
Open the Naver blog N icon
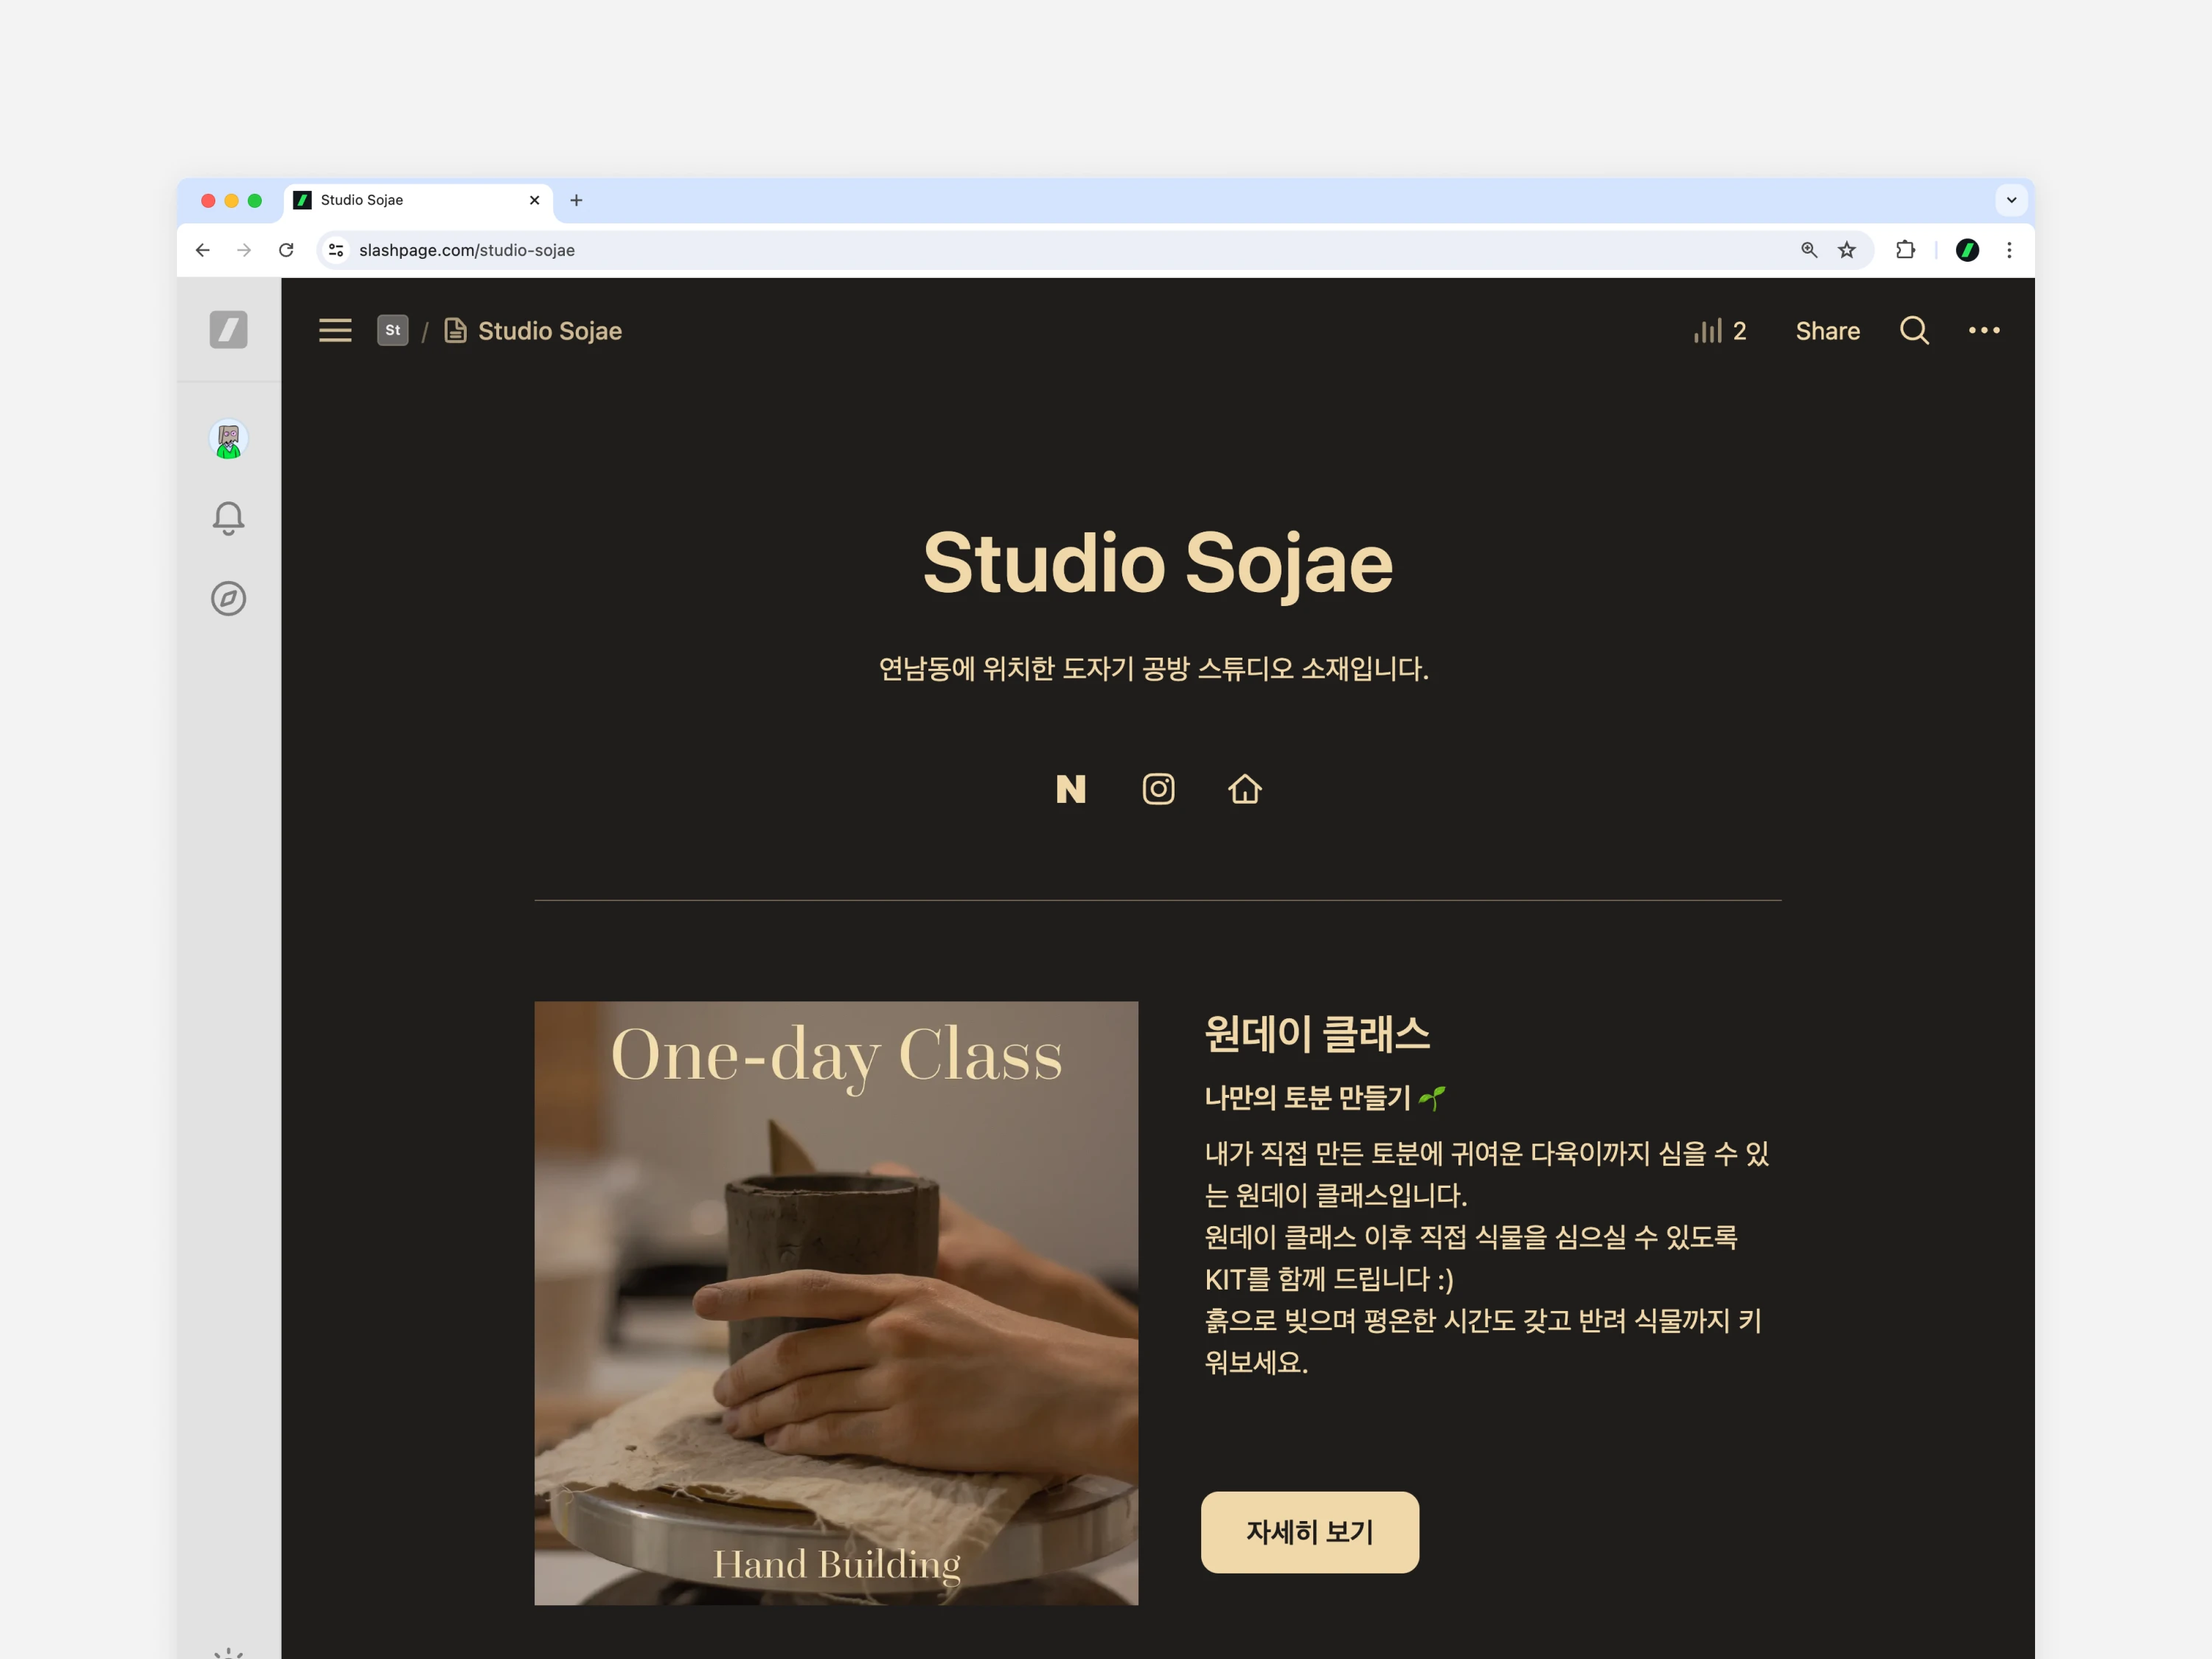1071,789
